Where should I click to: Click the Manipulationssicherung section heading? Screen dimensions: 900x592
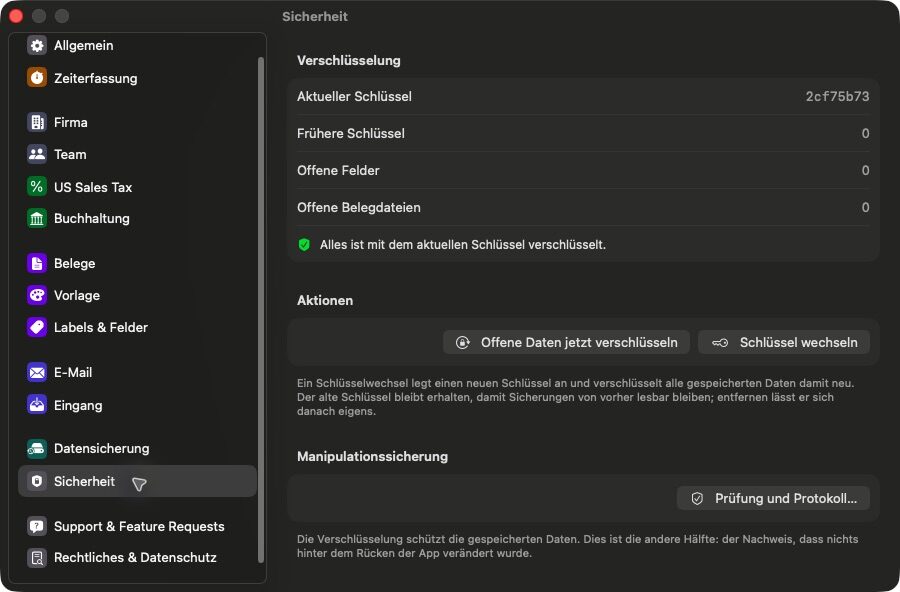373,456
